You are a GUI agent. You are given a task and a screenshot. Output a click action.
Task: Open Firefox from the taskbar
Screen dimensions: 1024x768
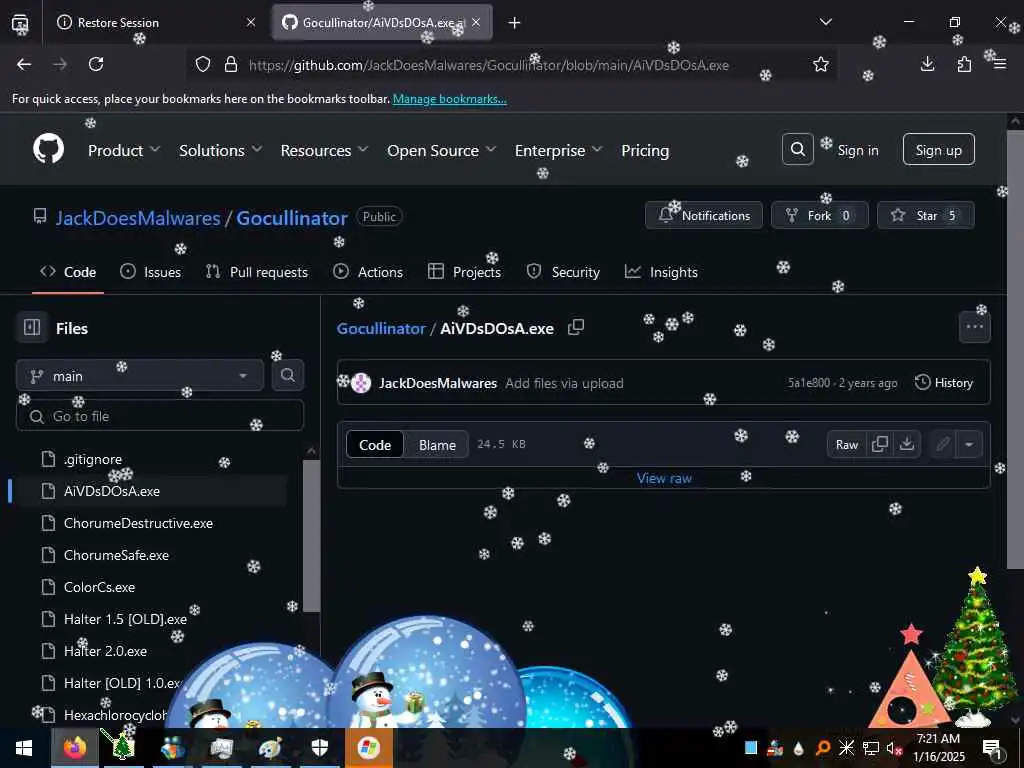point(75,748)
